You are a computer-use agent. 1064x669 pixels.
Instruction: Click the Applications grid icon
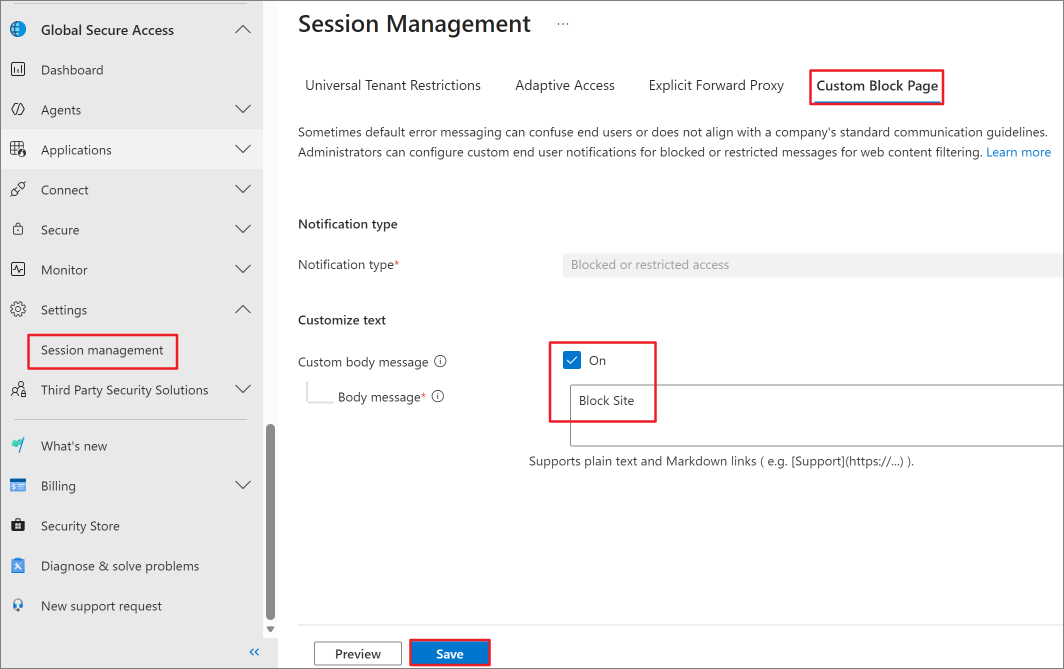pos(18,149)
